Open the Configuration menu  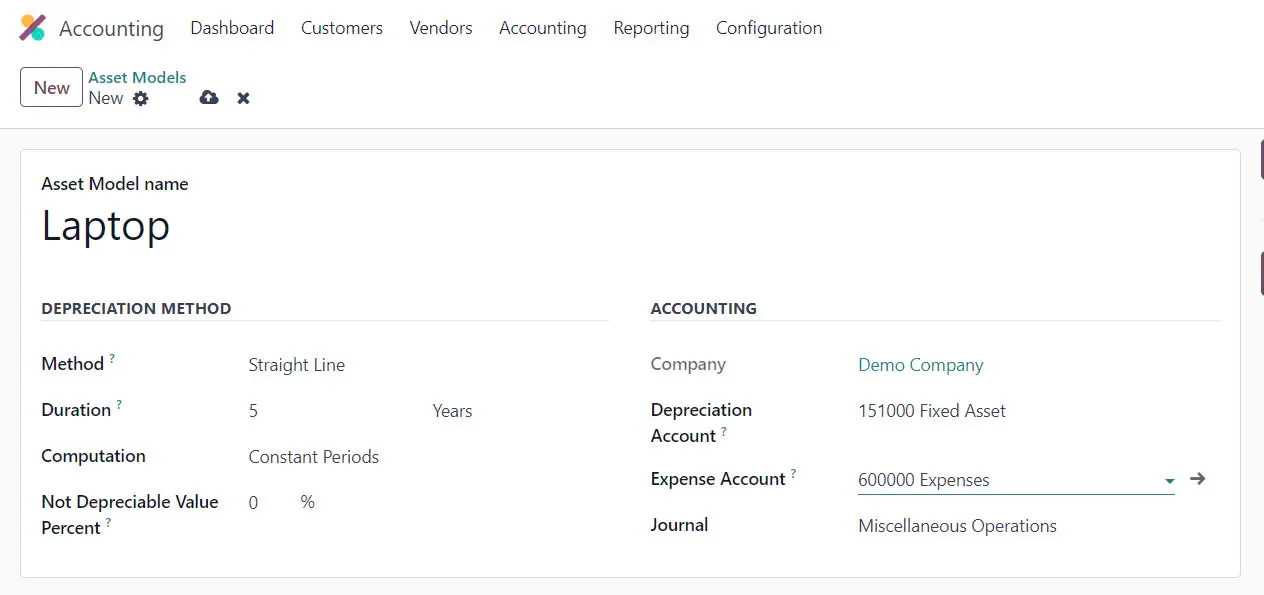(x=768, y=28)
